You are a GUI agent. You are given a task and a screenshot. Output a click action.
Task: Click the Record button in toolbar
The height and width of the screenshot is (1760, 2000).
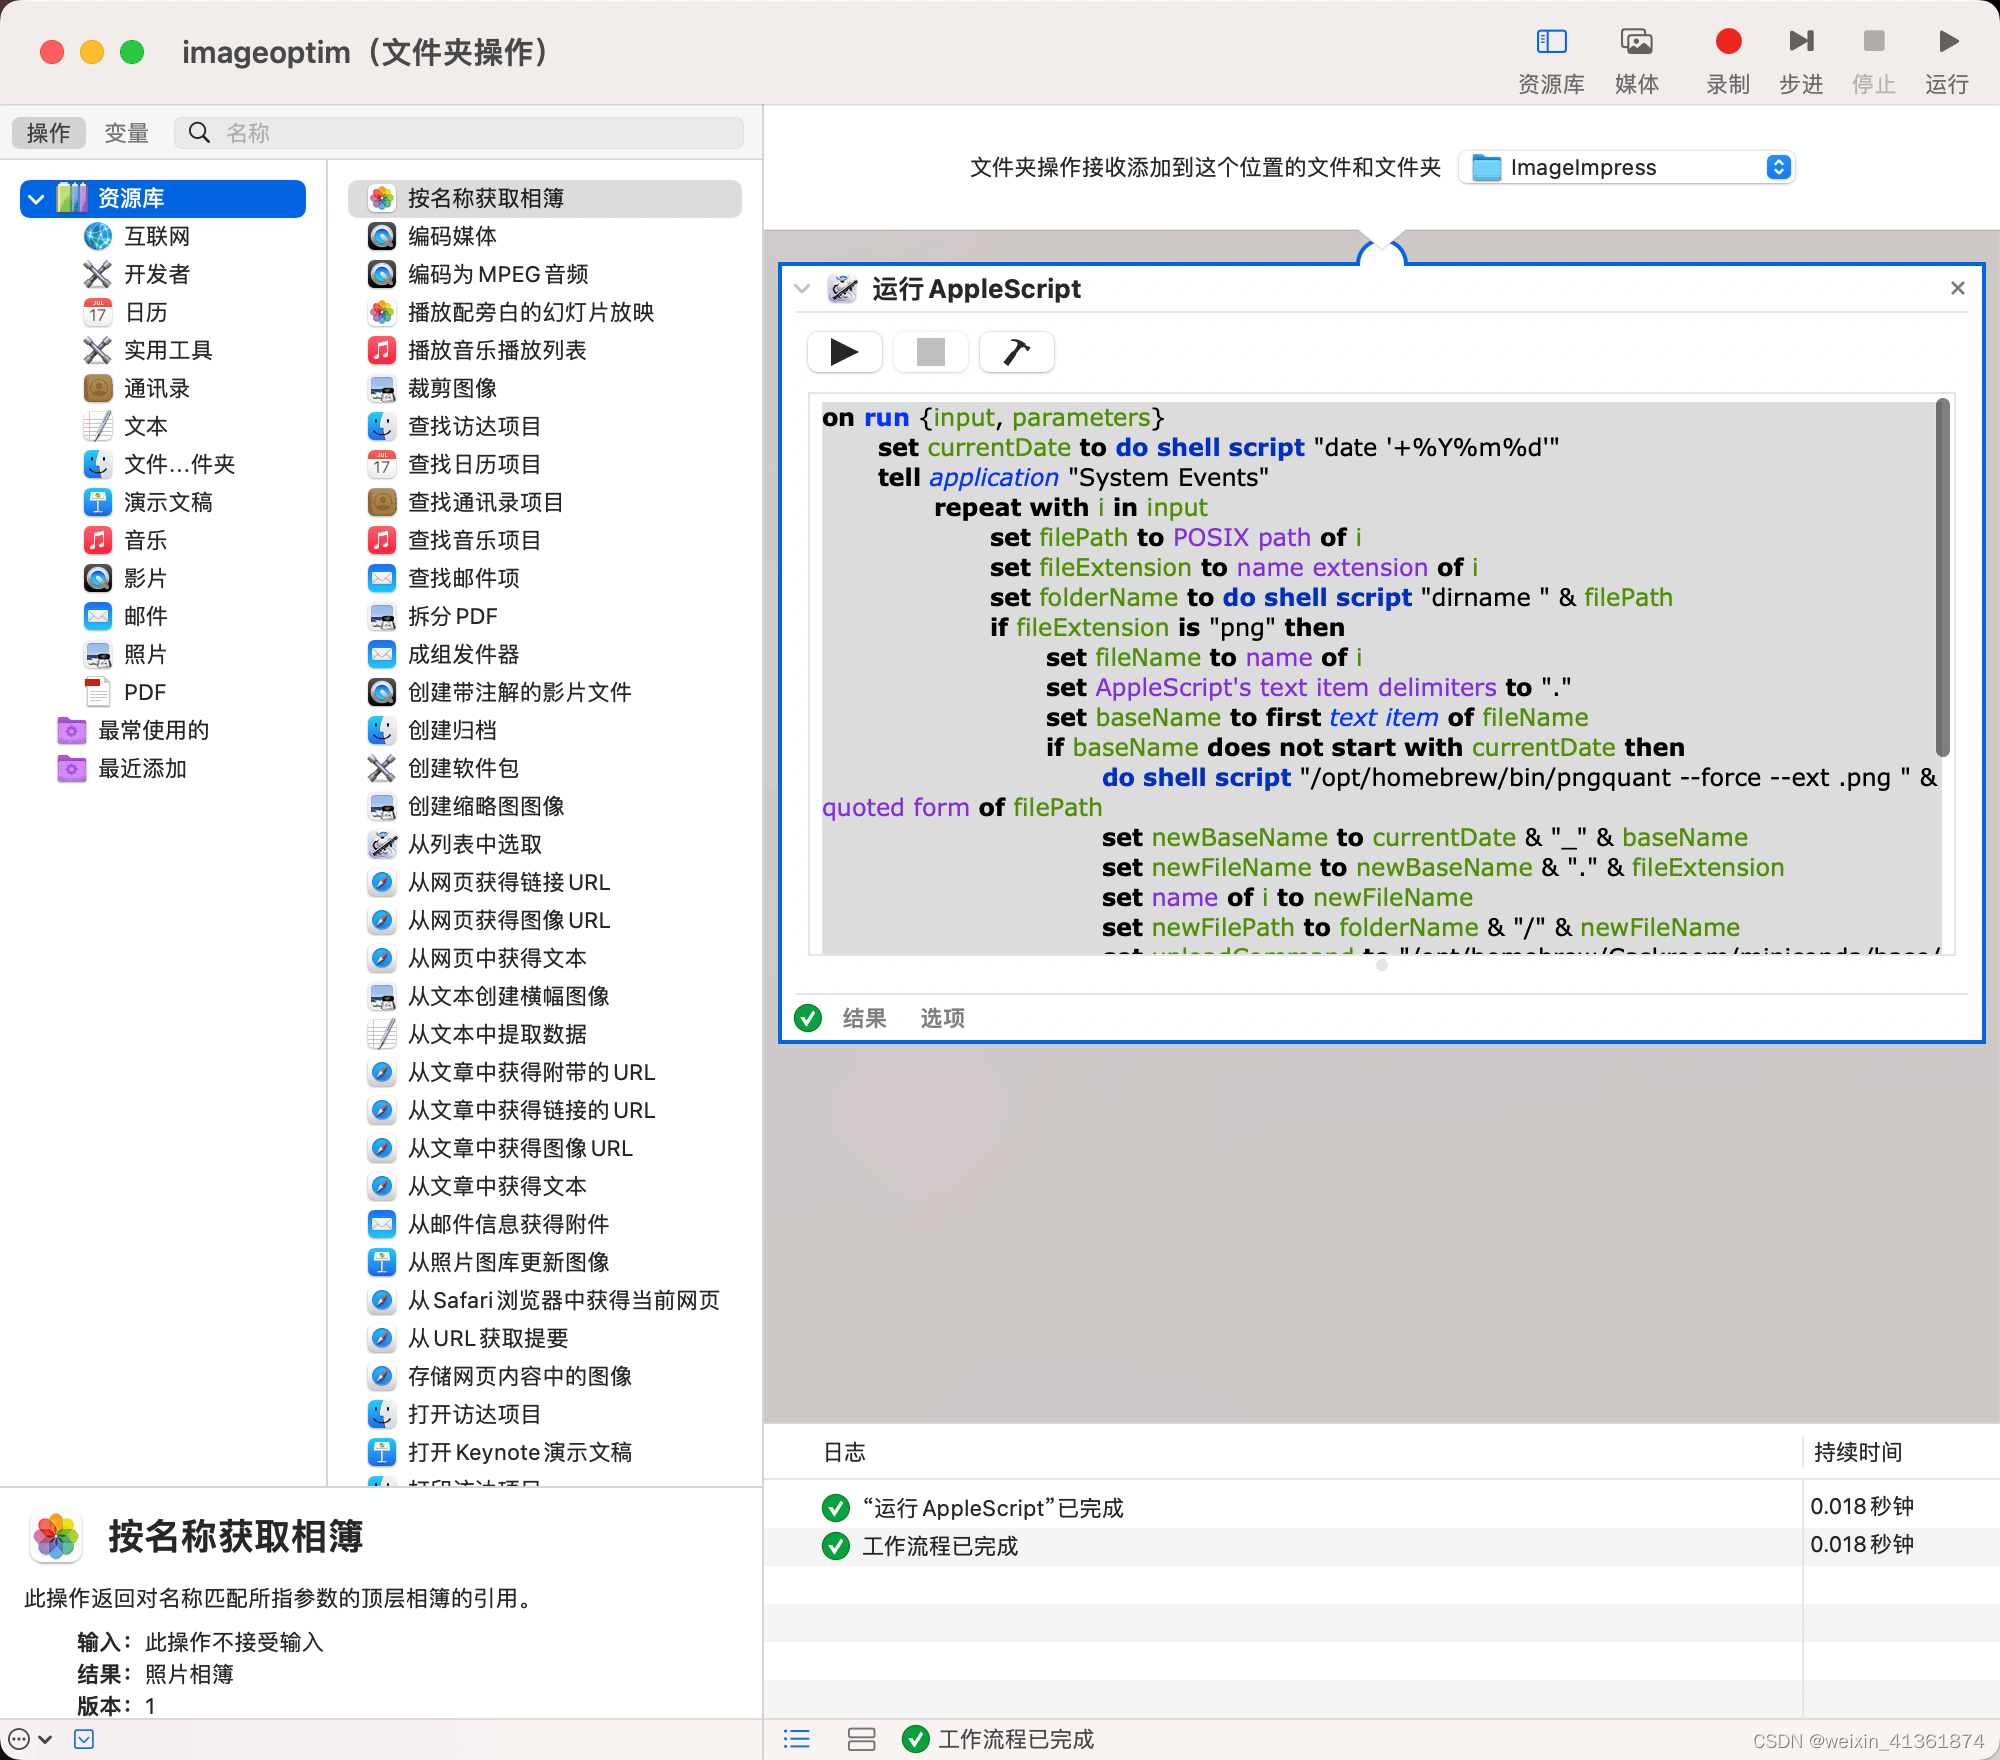pyautogui.click(x=1727, y=42)
